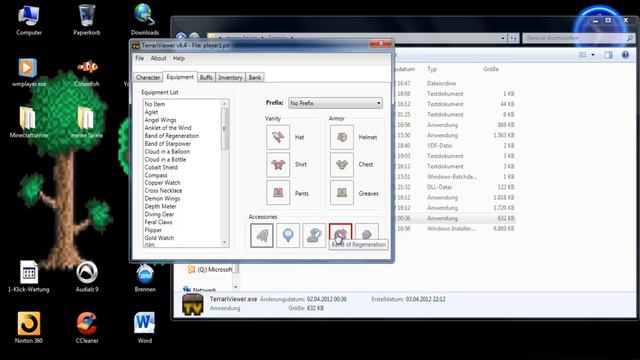Open the About menu in TerrariViewer
Image resolution: width=640 pixels, height=360 pixels.
coord(158,58)
